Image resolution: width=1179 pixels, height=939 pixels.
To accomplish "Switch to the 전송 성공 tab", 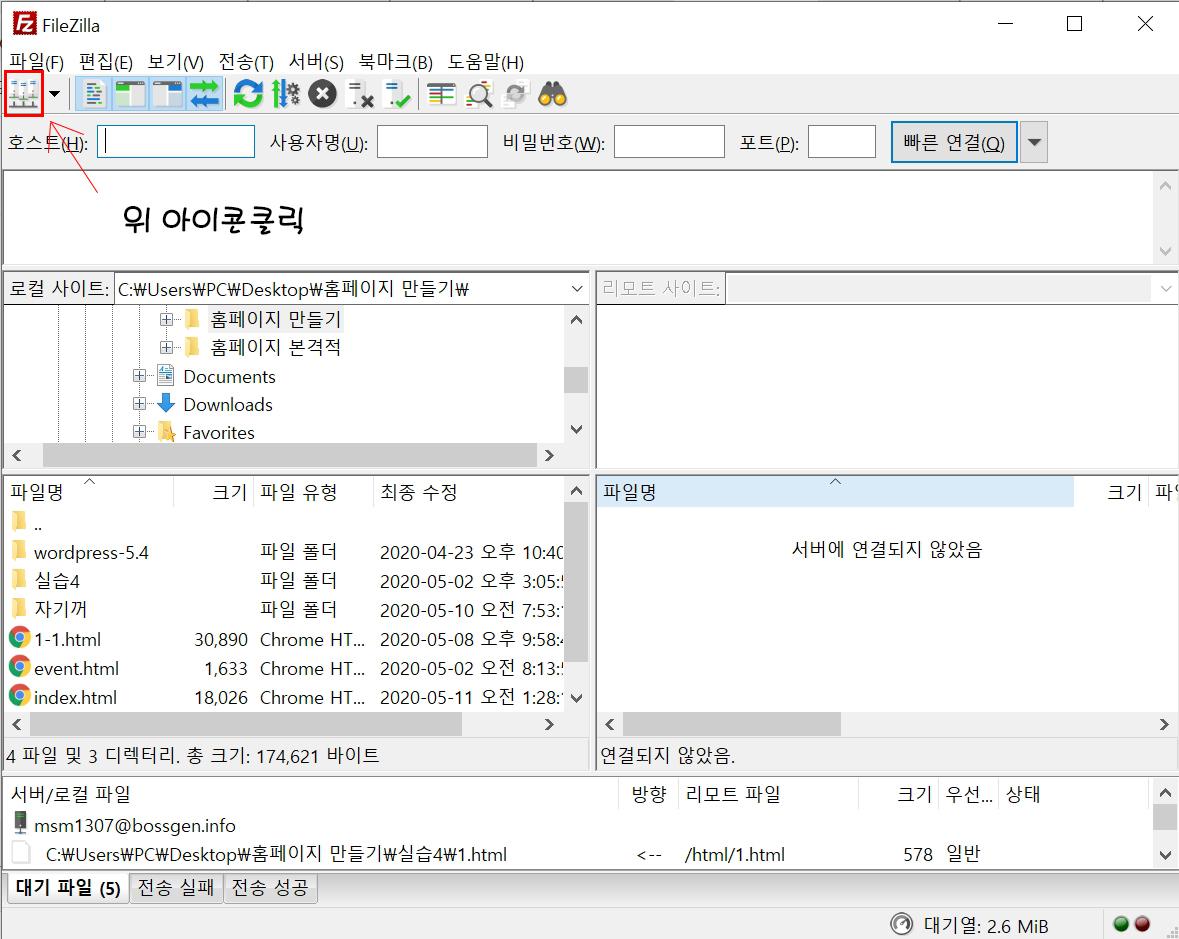I will click(x=270, y=888).
